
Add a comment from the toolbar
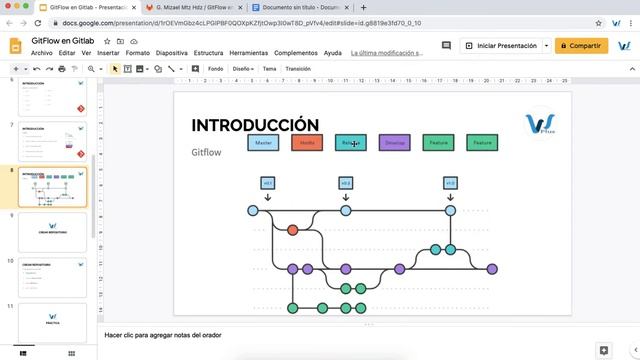tap(196, 69)
